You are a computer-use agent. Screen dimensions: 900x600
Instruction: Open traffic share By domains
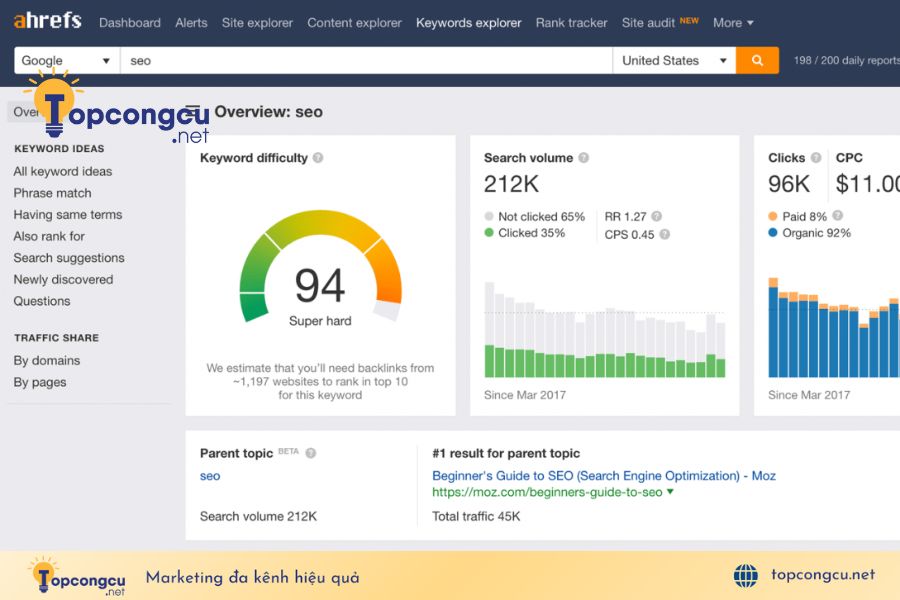click(x=46, y=361)
